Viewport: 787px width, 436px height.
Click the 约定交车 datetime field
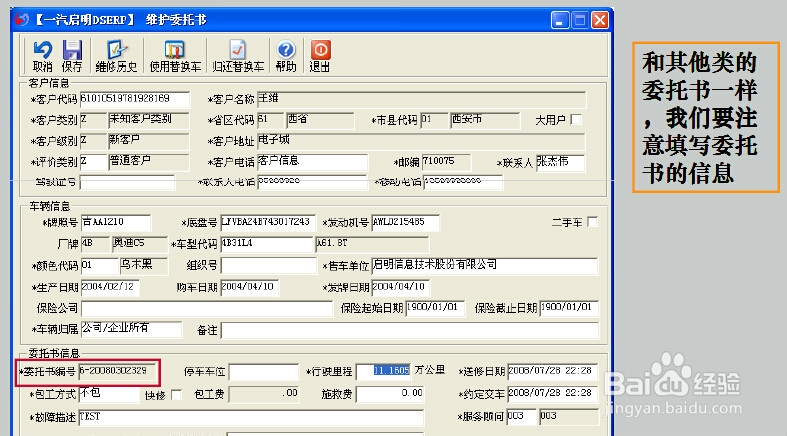pyautogui.click(x=553, y=394)
